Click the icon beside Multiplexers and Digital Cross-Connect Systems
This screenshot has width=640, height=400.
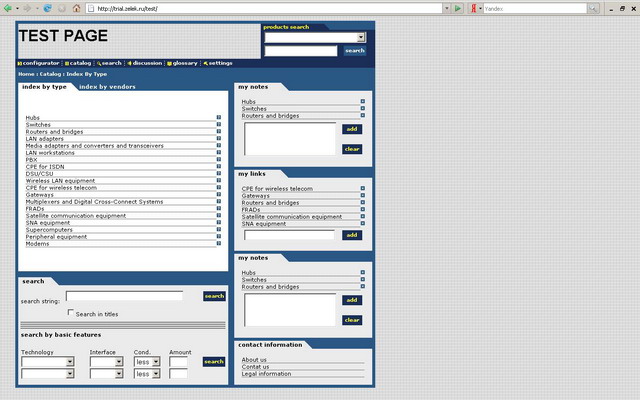219,201
